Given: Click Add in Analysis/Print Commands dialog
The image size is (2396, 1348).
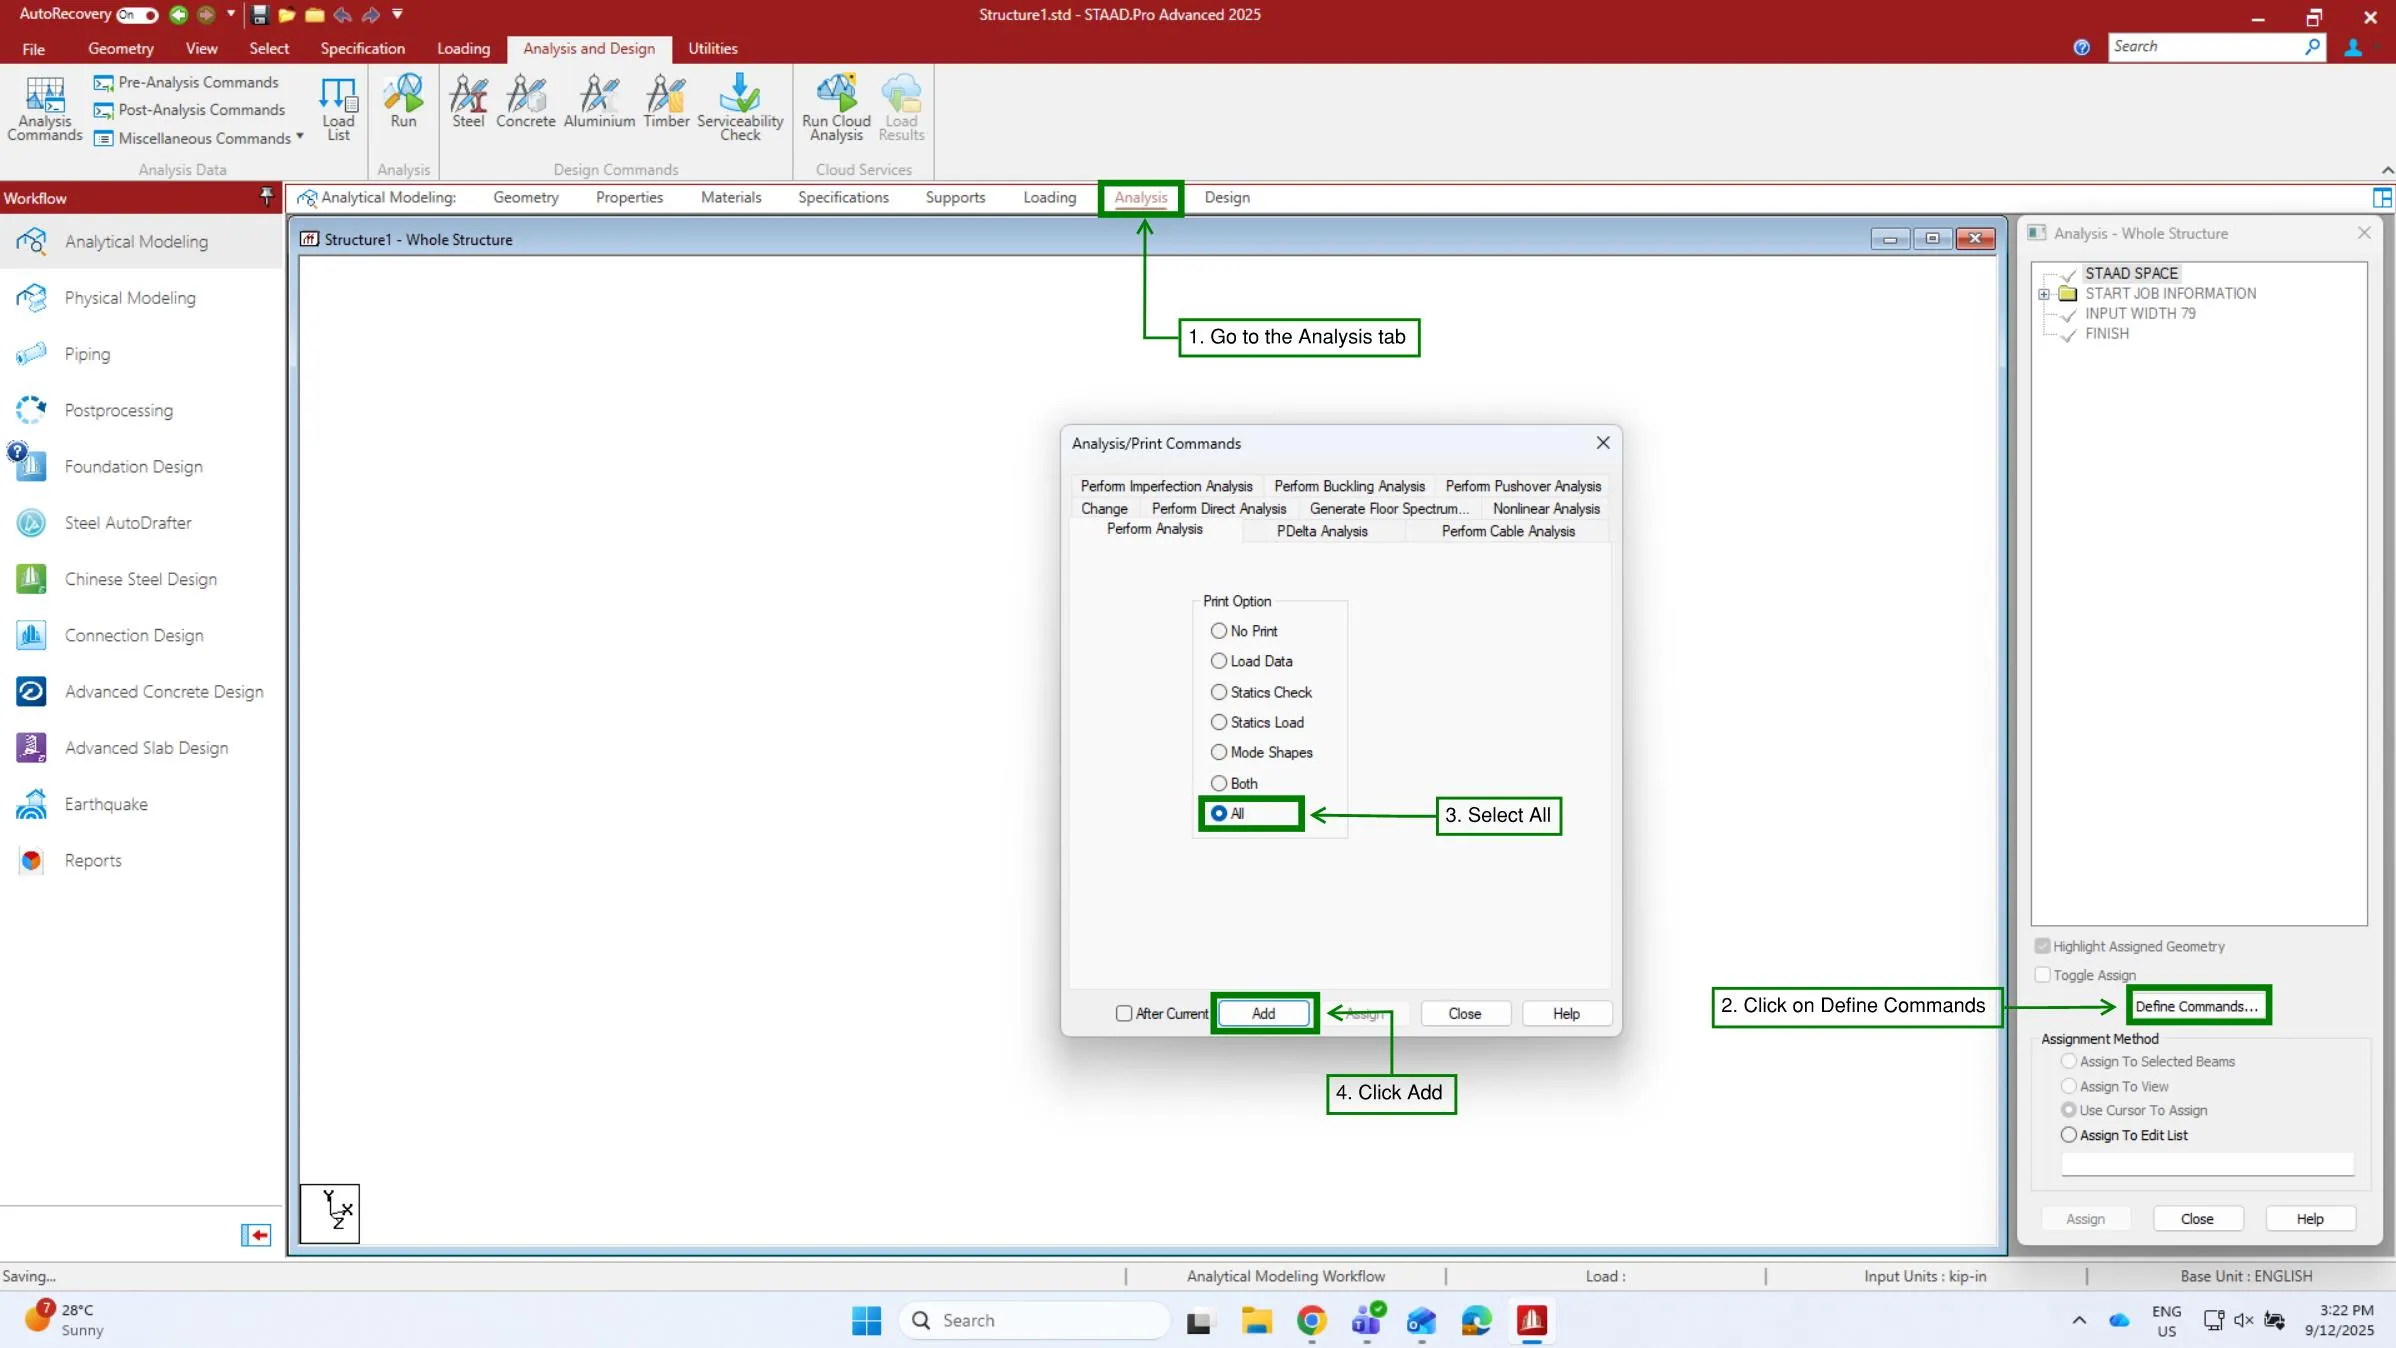Looking at the screenshot, I should [x=1263, y=1014].
